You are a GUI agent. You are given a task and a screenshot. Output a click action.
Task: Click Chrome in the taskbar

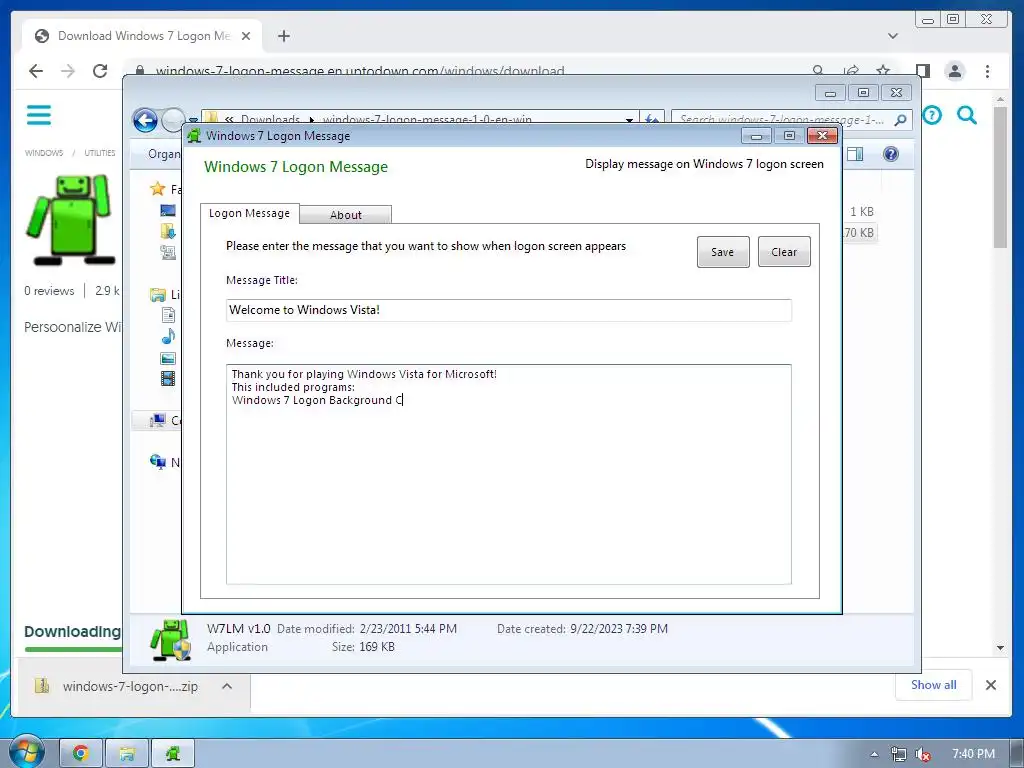click(x=81, y=754)
